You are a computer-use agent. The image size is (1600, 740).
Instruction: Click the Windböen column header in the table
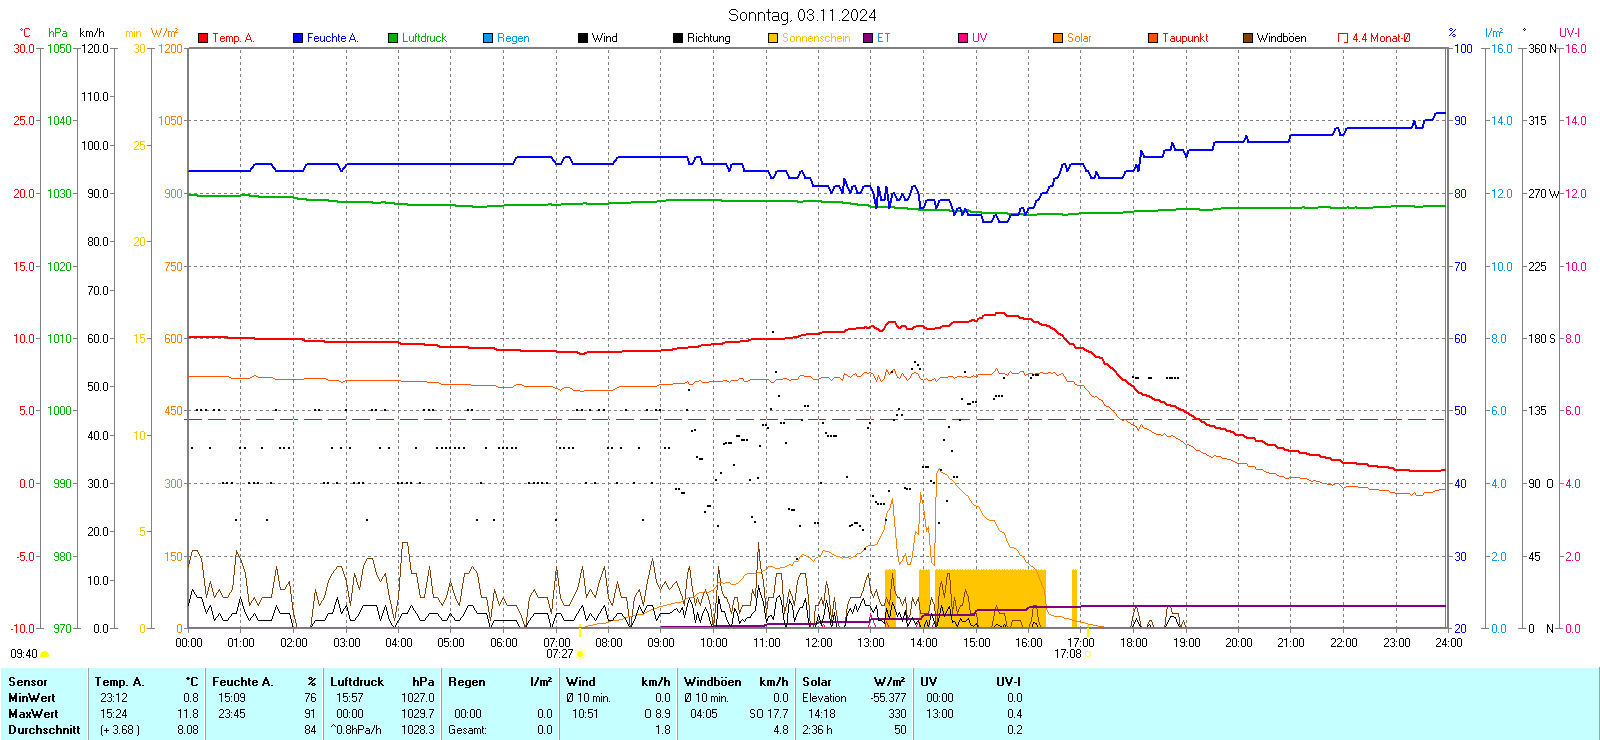713,682
